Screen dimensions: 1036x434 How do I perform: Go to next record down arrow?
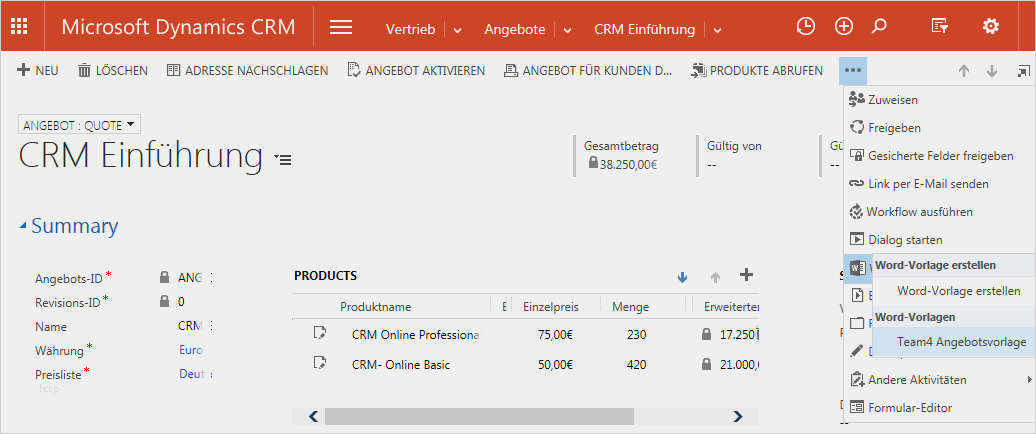click(x=992, y=71)
